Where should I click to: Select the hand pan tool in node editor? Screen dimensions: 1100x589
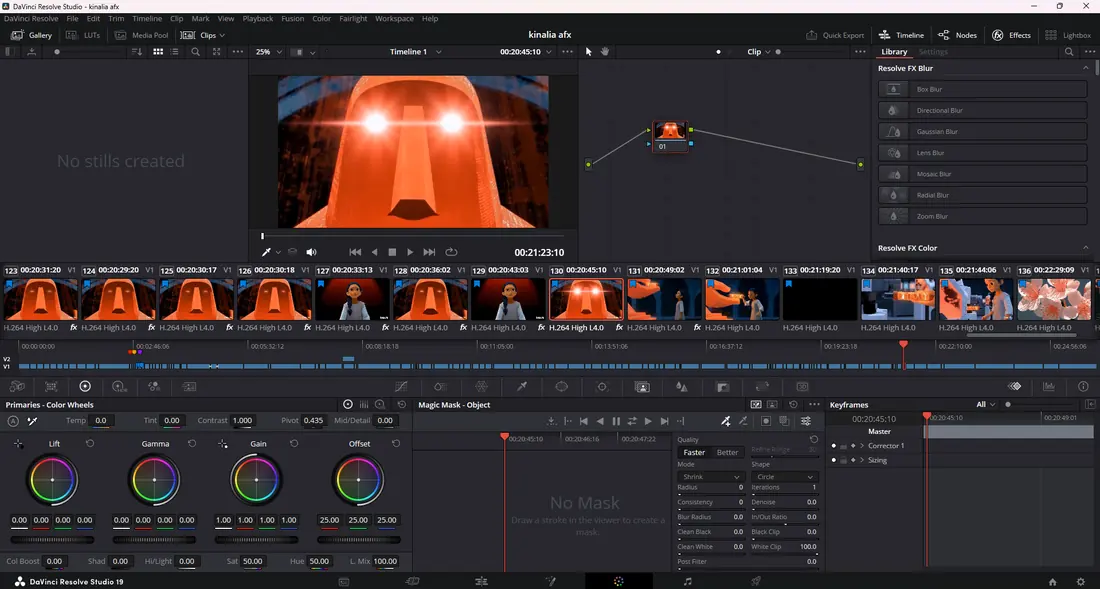[605, 52]
